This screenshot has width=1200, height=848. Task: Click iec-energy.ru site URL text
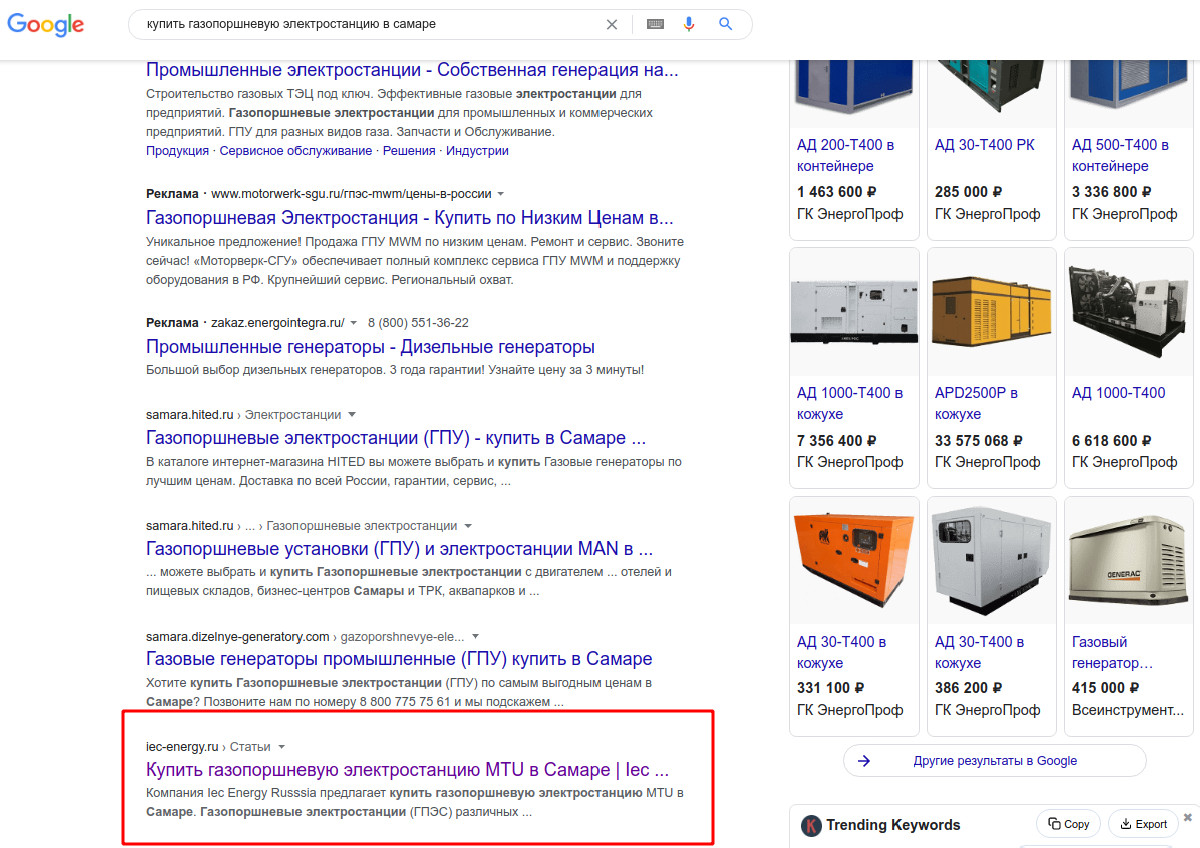click(182, 747)
